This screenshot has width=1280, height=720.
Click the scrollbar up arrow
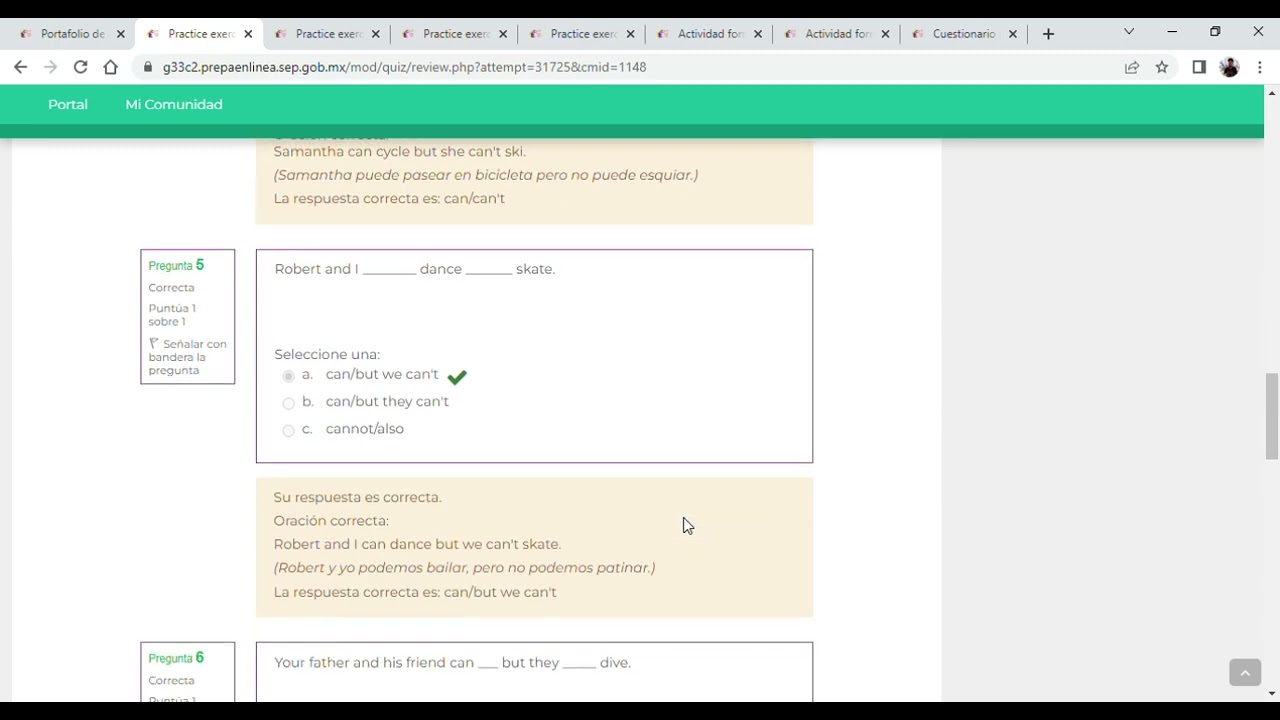click(1271, 93)
